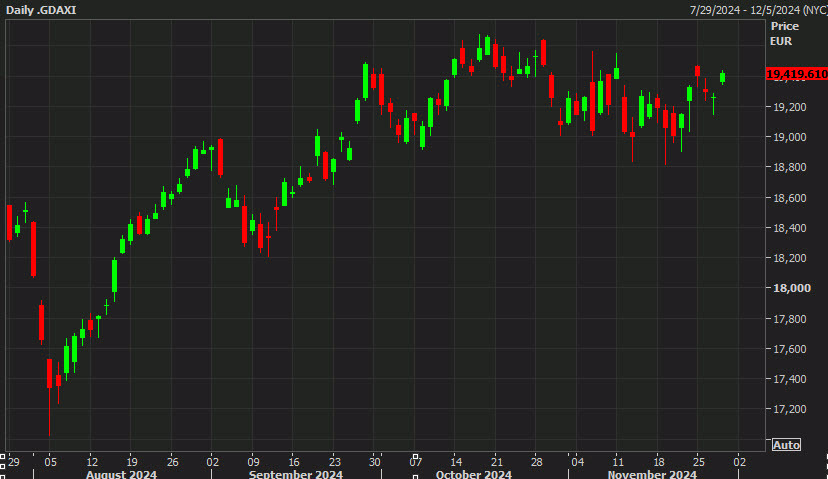Click the Auto scale button
828x479 pixels.
pyautogui.click(x=786, y=445)
